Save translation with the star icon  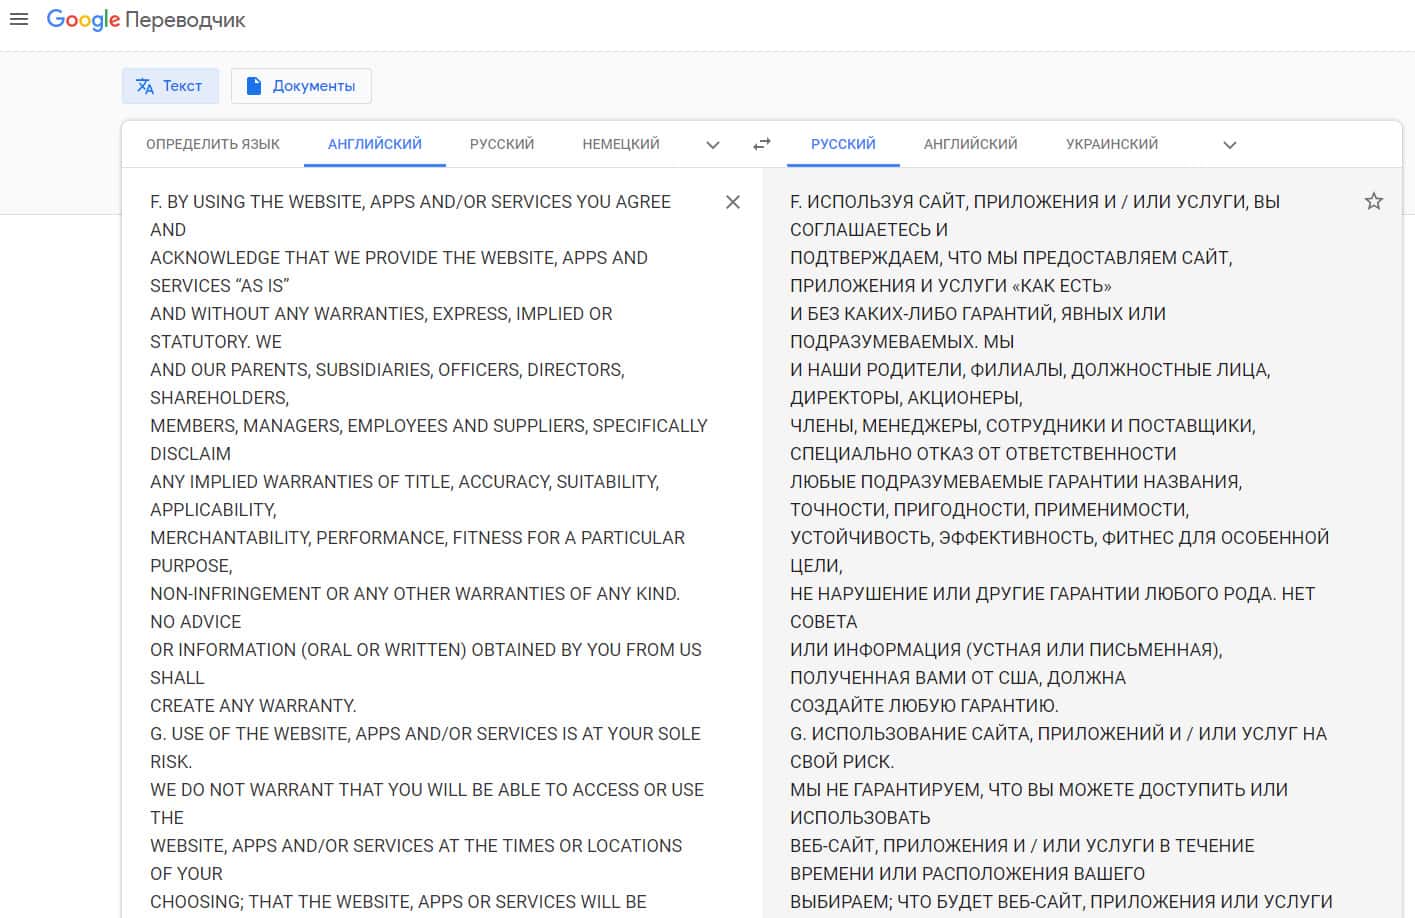(1374, 201)
